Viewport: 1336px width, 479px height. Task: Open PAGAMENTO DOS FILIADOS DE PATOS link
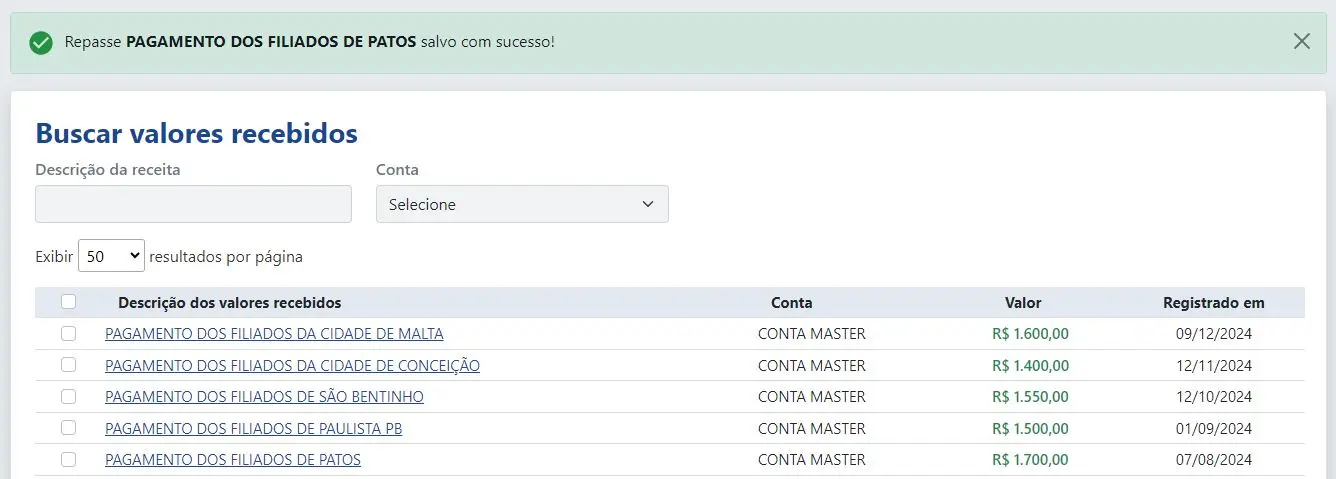tap(233, 460)
